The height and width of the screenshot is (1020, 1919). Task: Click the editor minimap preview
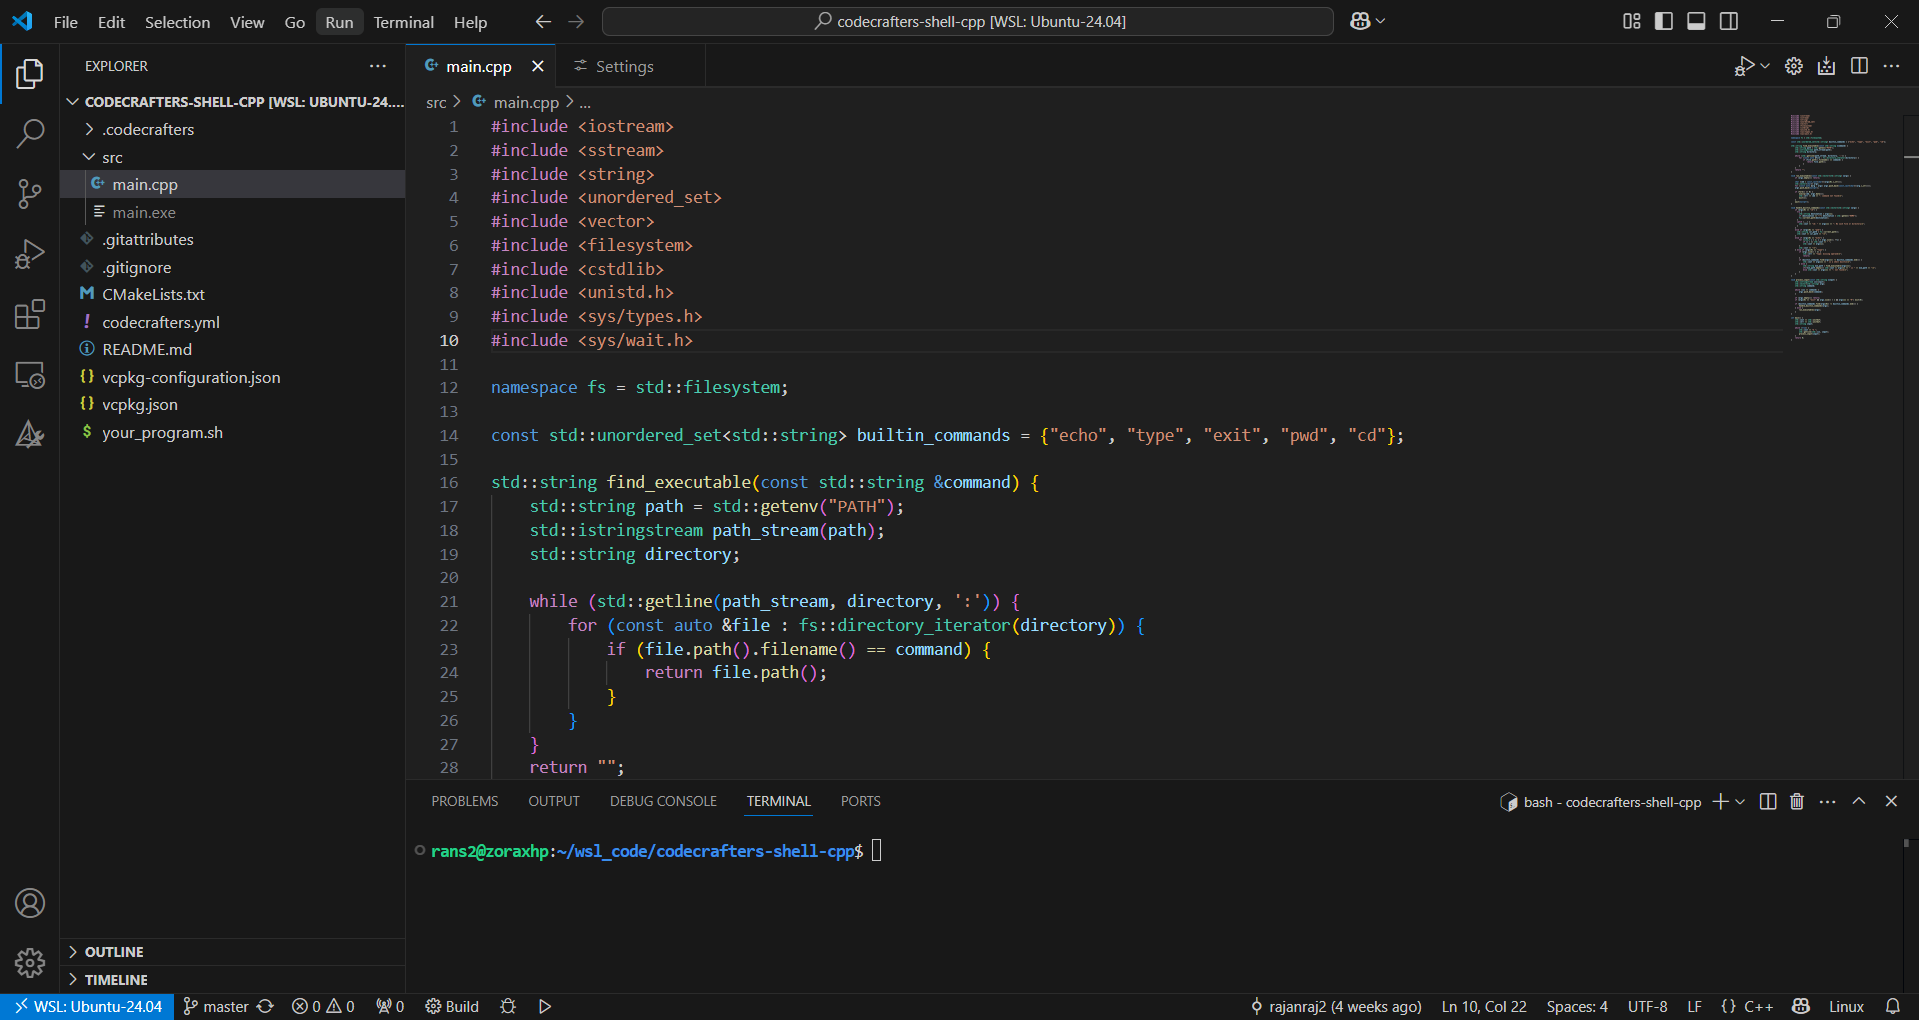click(1836, 228)
